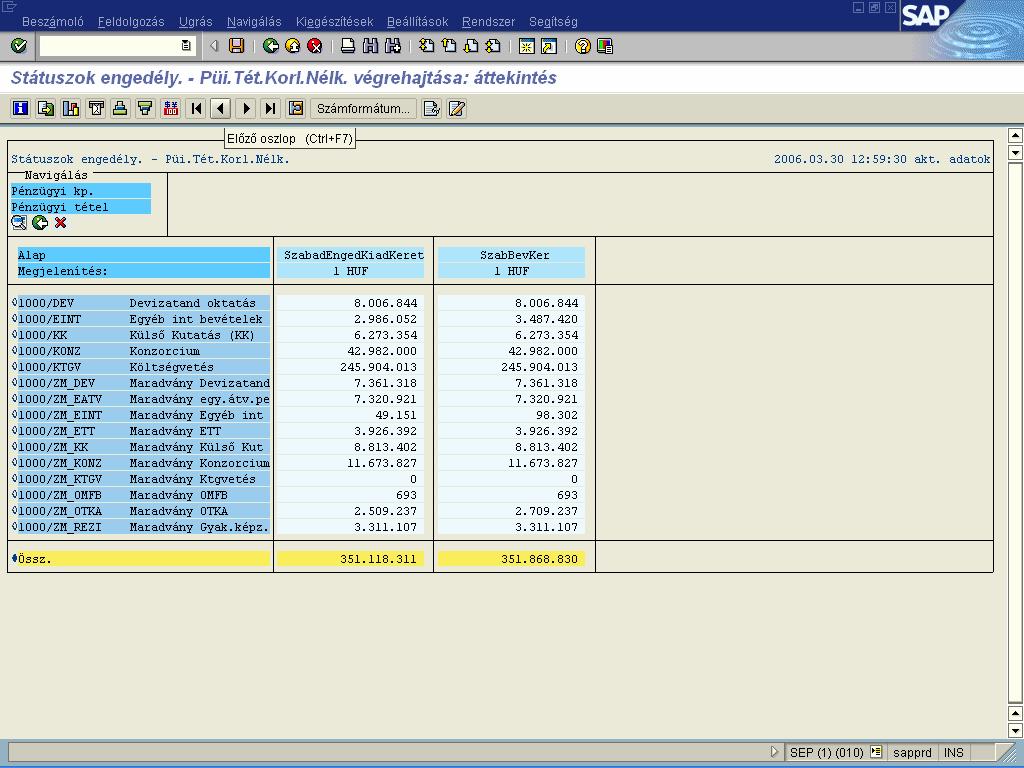Click the blue Information icon
Screen dimensions: 1024x768
click(20, 108)
